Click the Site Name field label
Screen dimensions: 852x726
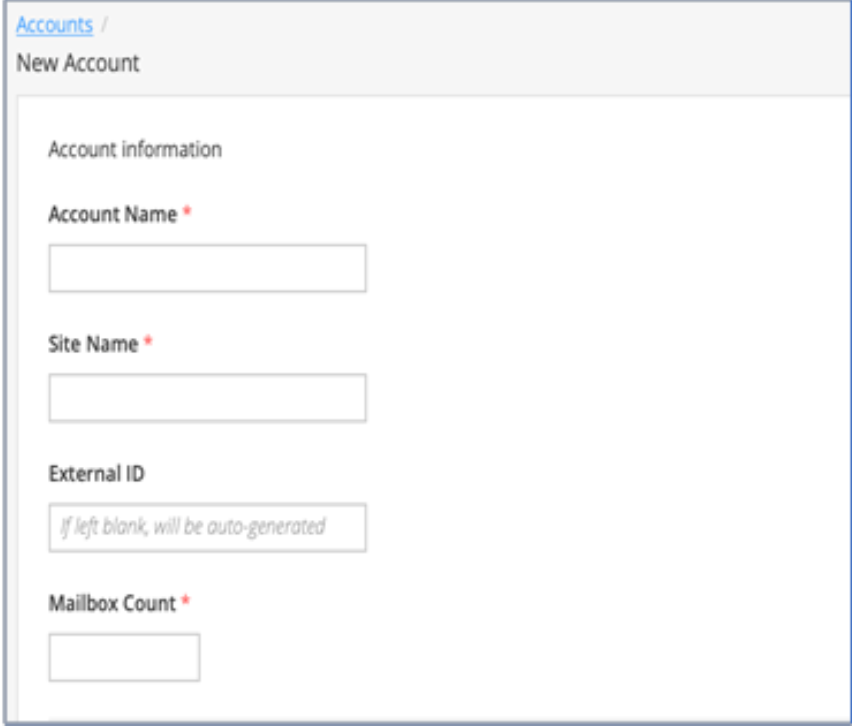[x=93, y=344]
